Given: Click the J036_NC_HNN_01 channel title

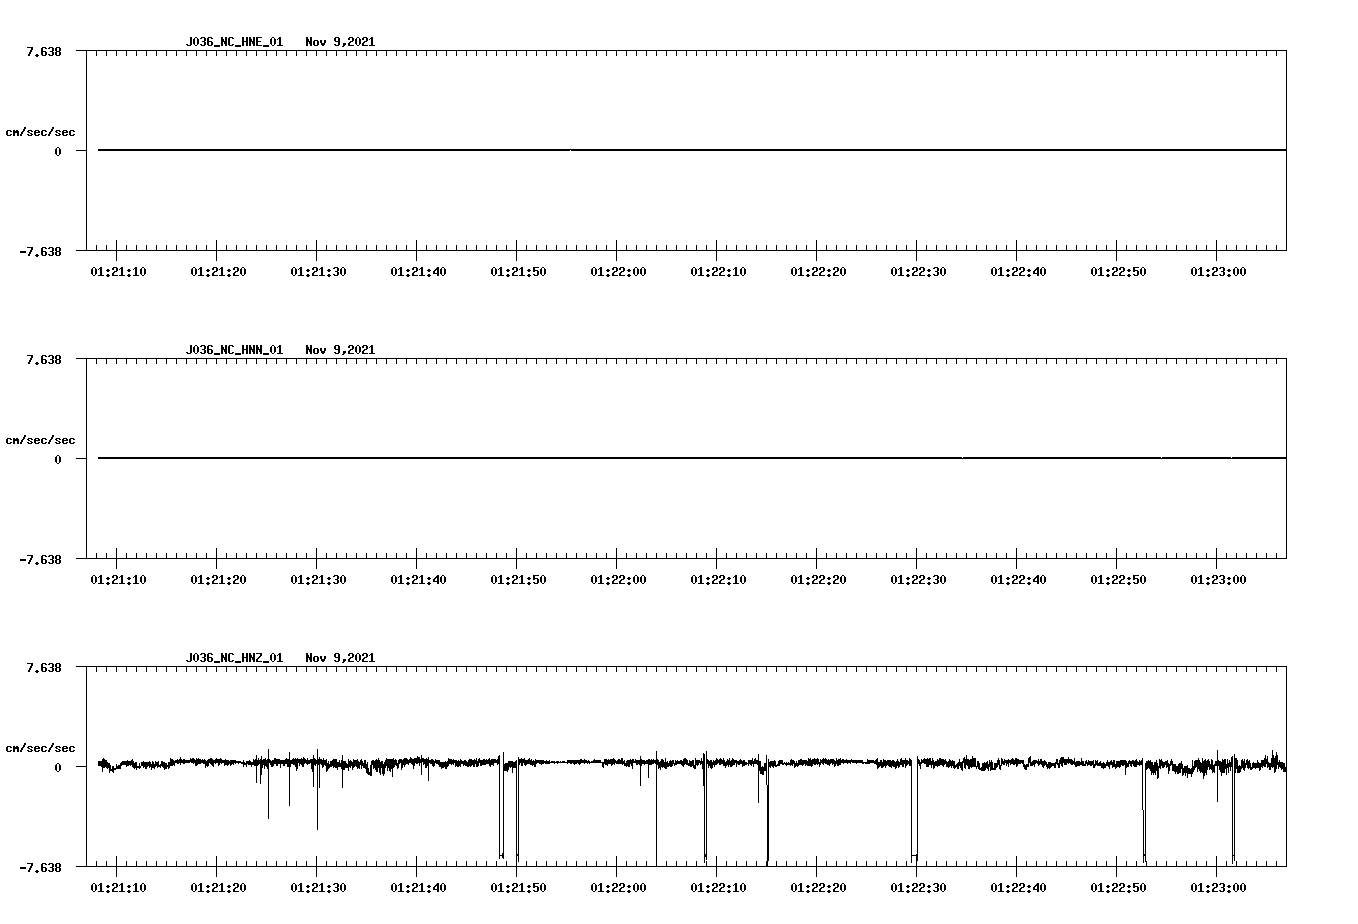Looking at the screenshot, I should 234,350.
